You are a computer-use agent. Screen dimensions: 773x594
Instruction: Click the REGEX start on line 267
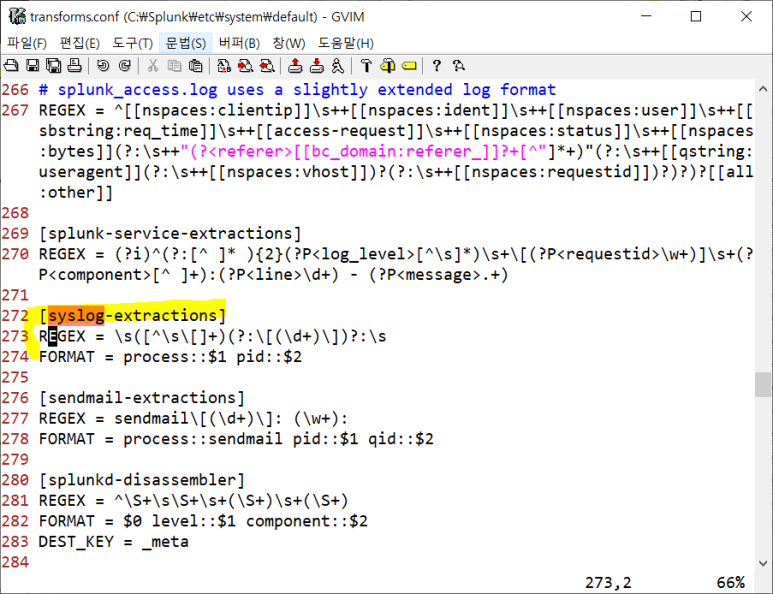pyautogui.click(x=62, y=110)
